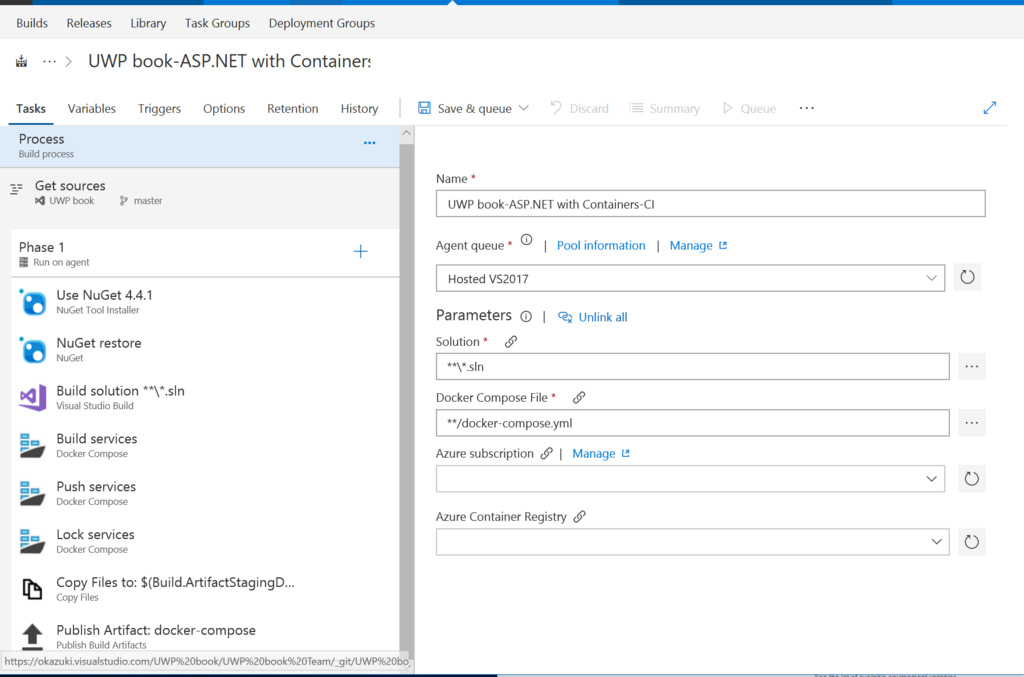This screenshot has height=677, width=1024.
Task: Click the link icon beside Solution label
Action: [511, 342]
